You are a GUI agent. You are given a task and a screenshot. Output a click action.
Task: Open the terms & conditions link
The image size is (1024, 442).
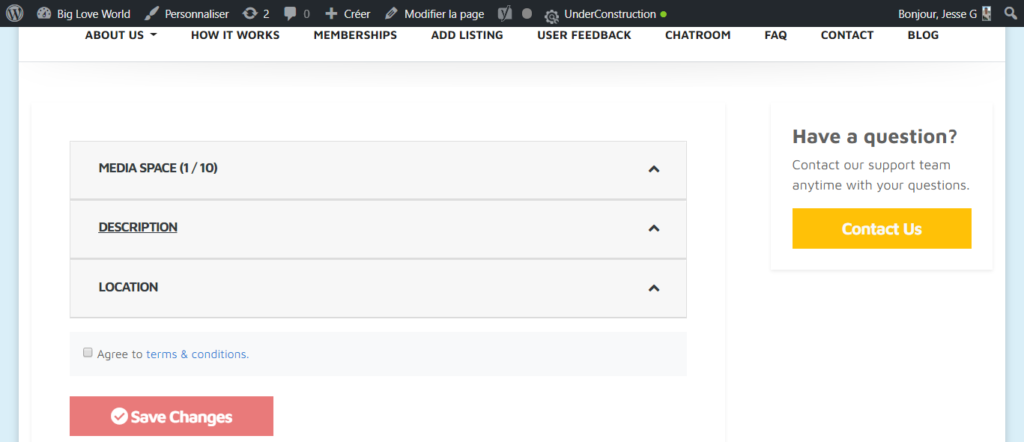tap(197, 354)
